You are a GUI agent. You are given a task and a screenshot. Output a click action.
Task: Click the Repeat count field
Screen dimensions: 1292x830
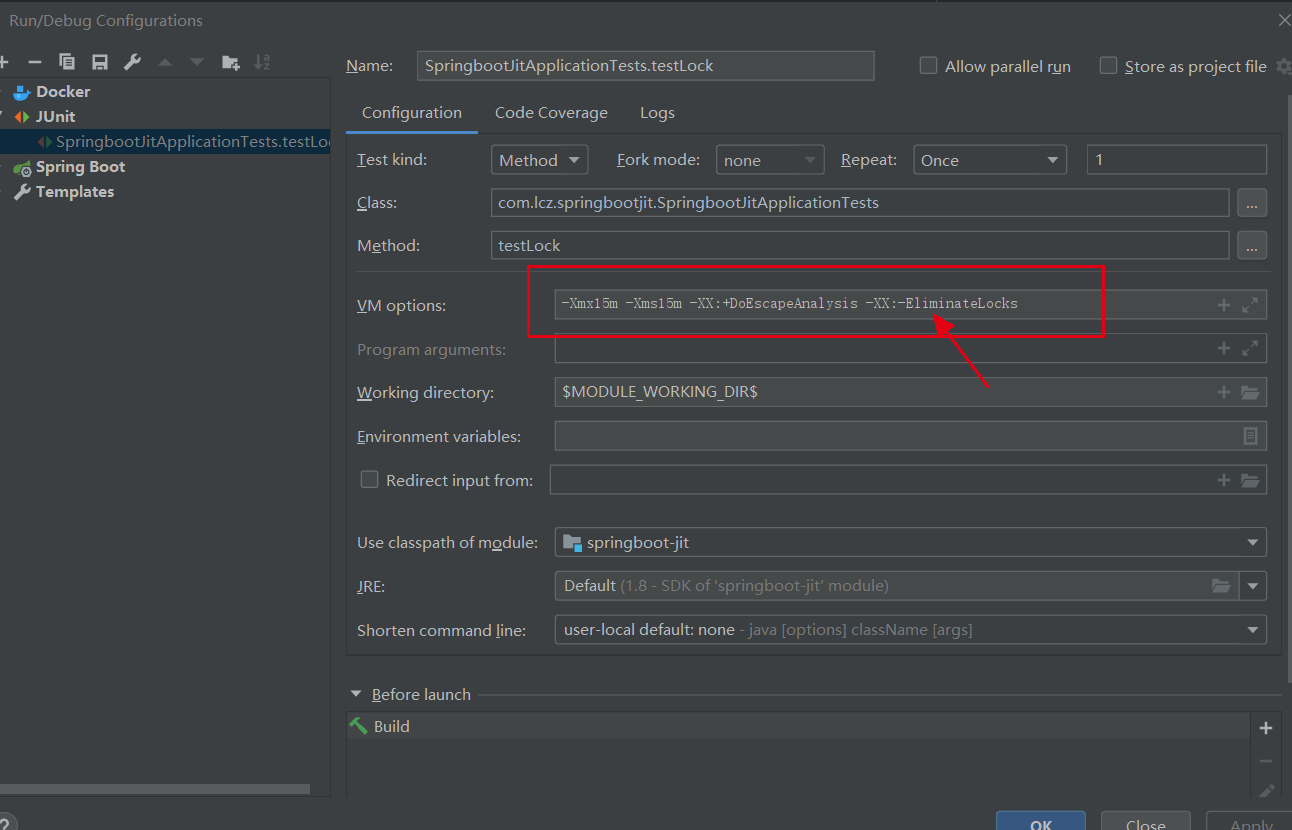pos(1177,160)
